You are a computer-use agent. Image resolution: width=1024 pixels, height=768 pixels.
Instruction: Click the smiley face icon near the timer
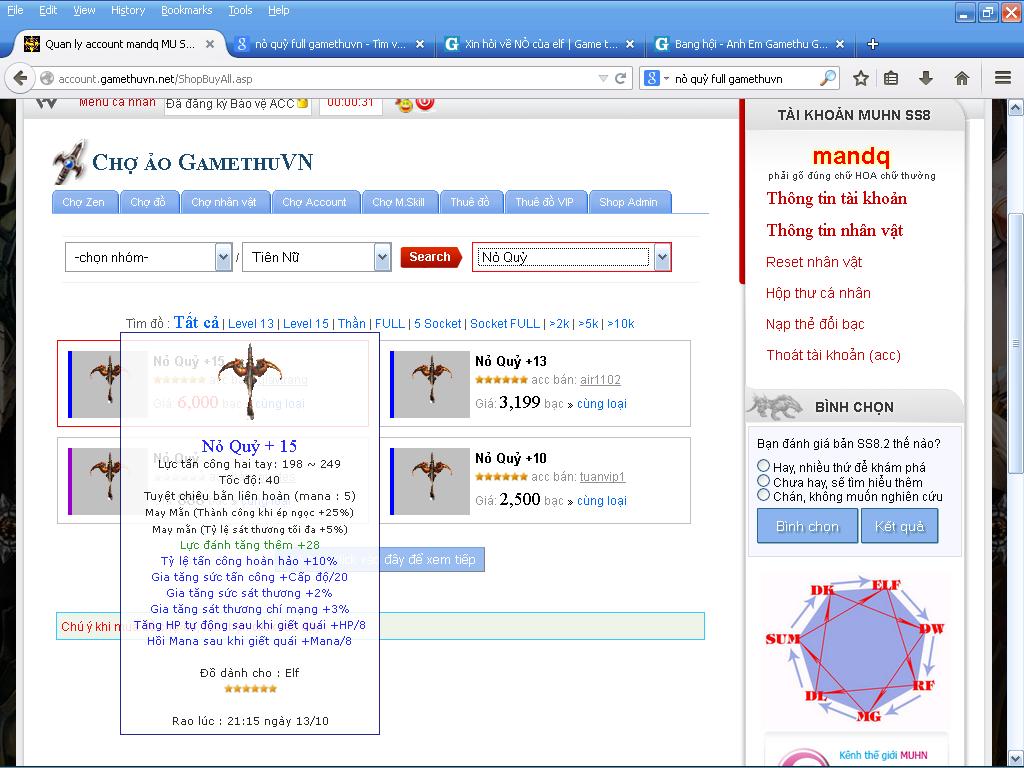point(404,104)
